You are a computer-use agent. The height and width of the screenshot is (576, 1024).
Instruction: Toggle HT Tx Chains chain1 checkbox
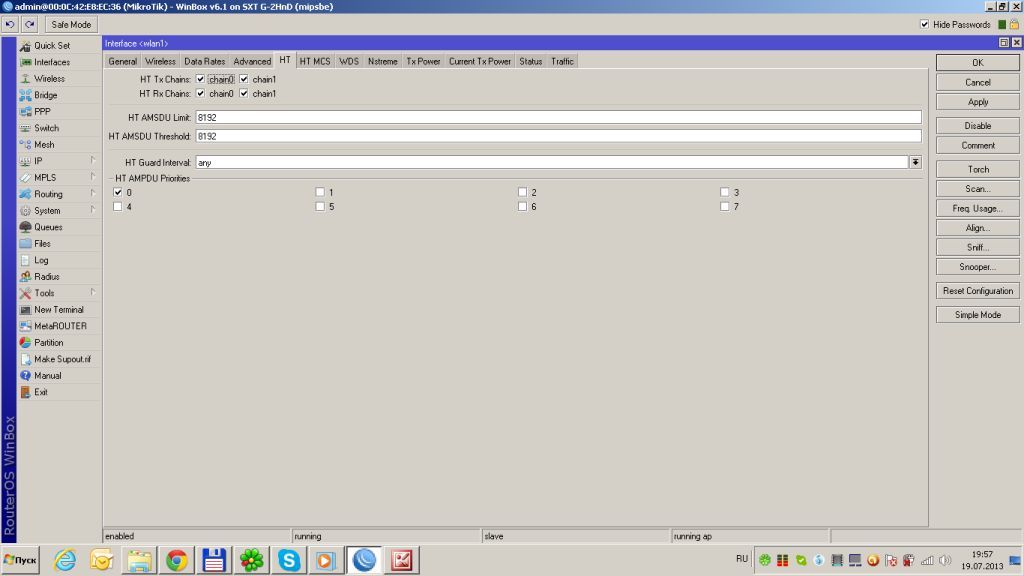click(x=244, y=79)
